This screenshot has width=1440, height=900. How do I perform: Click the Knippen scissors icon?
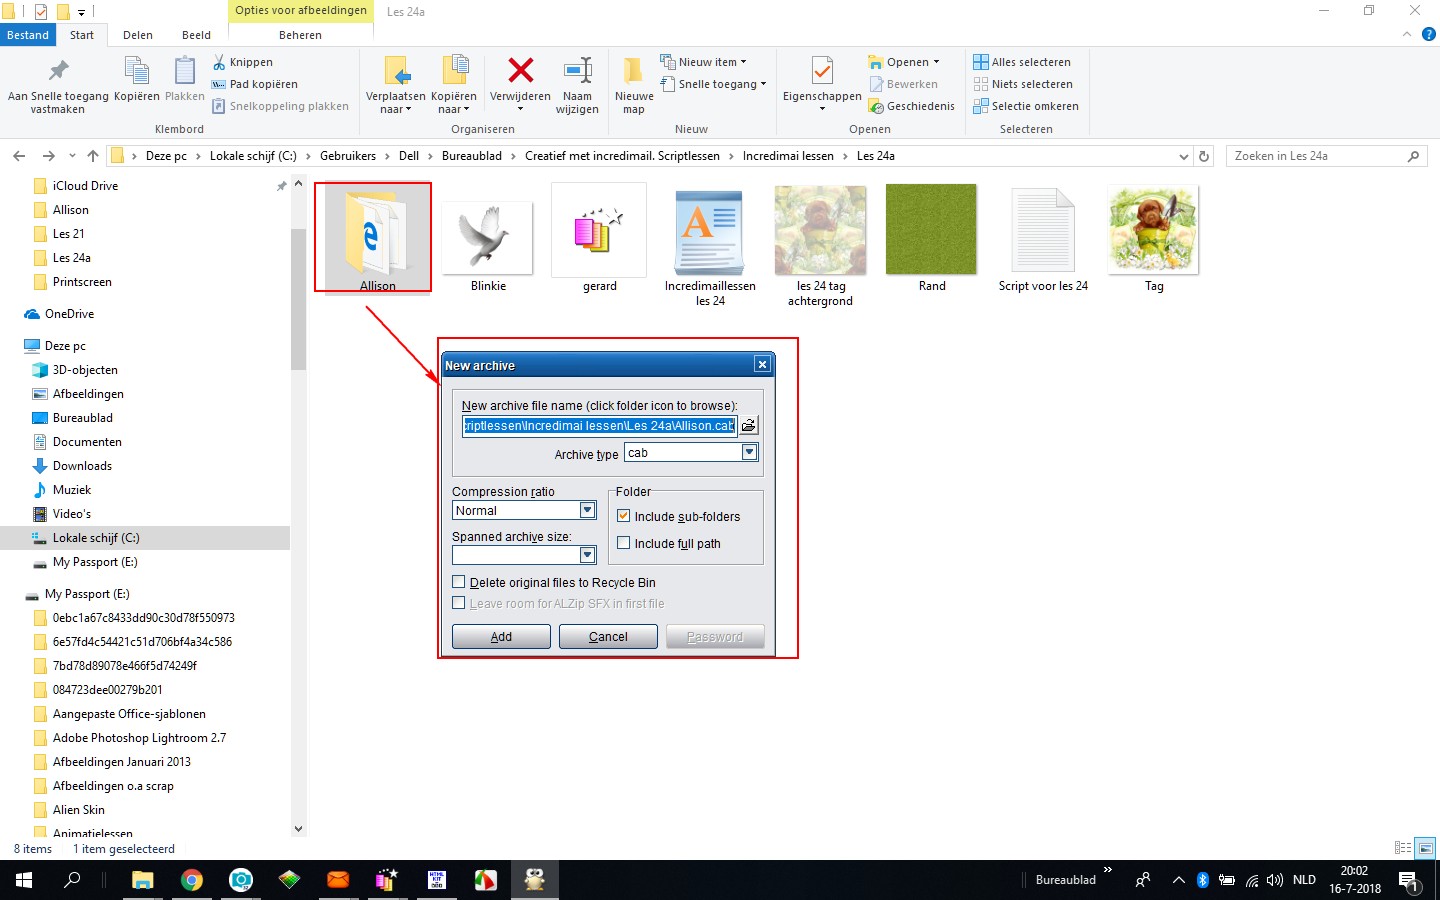click(219, 62)
